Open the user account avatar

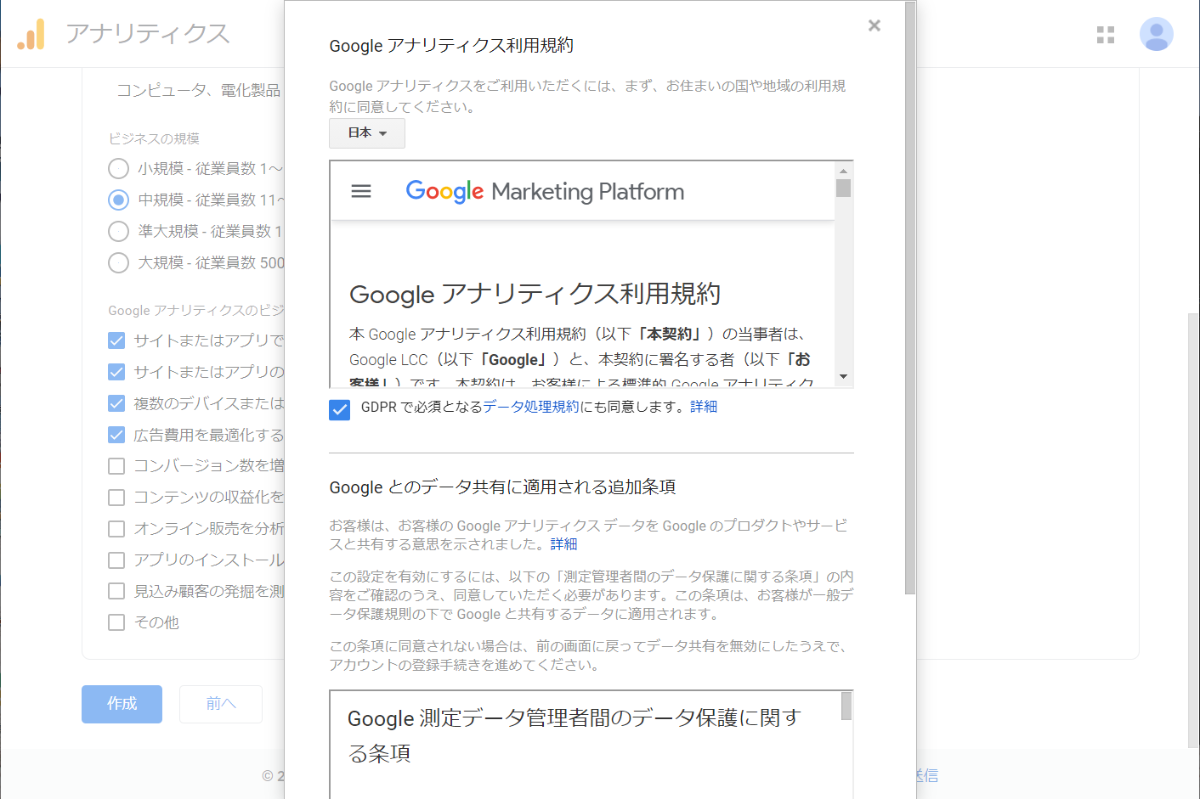pos(1156,34)
